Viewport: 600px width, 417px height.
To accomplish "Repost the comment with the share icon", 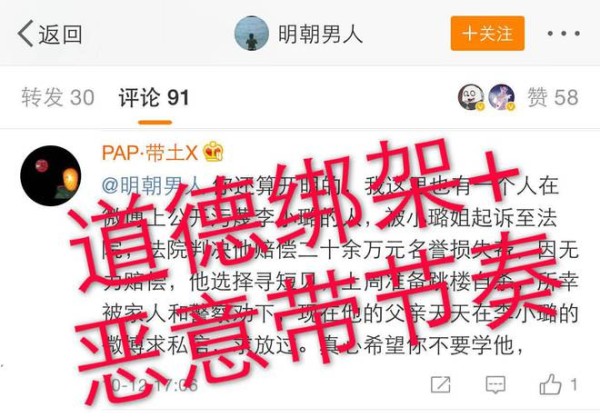I will pyautogui.click(x=440, y=384).
